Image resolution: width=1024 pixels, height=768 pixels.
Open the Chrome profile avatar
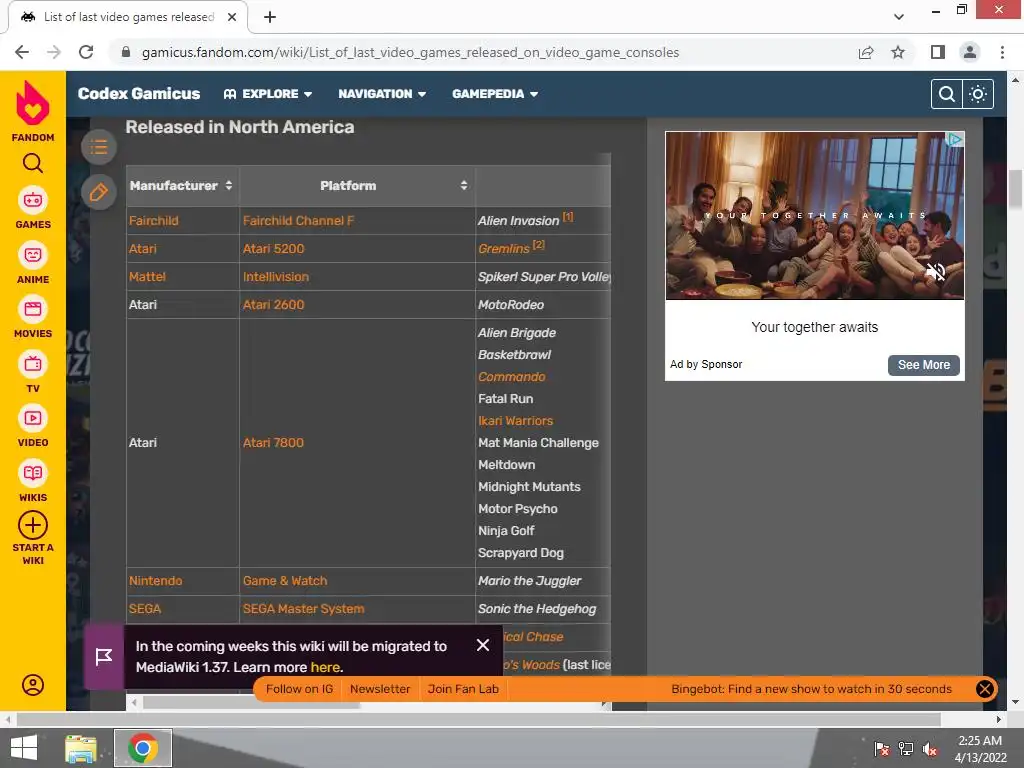[970, 52]
